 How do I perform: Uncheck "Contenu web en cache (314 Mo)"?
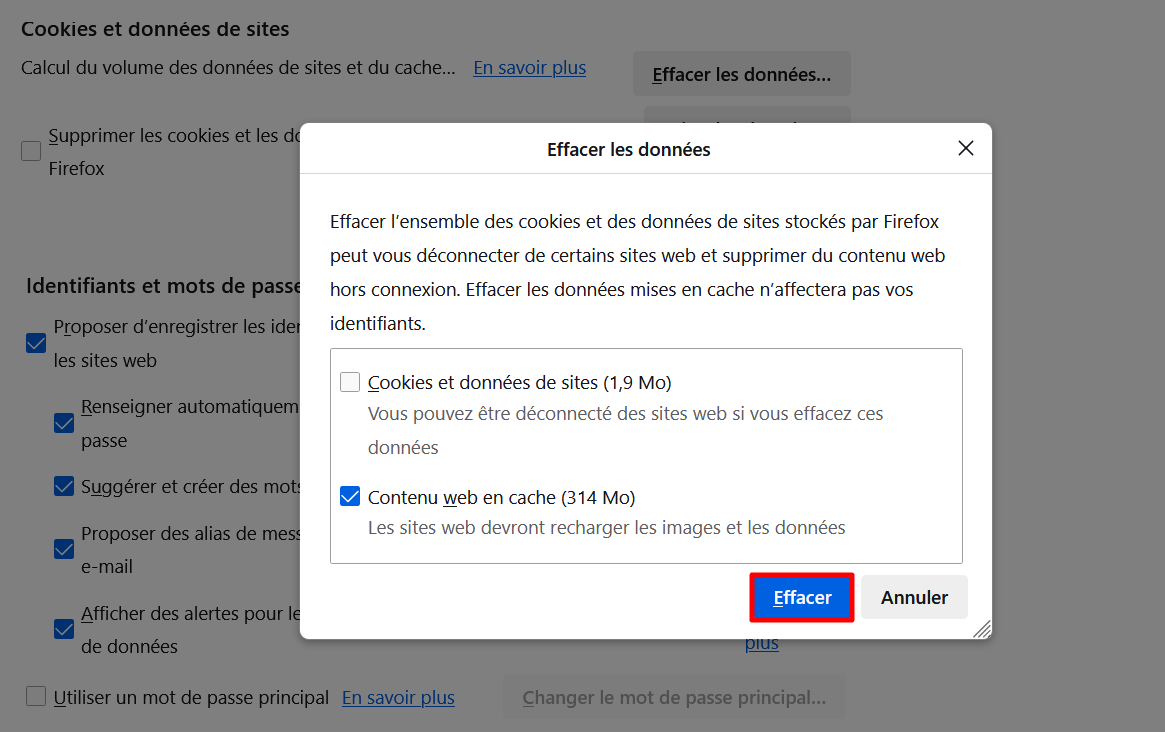[x=350, y=495]
